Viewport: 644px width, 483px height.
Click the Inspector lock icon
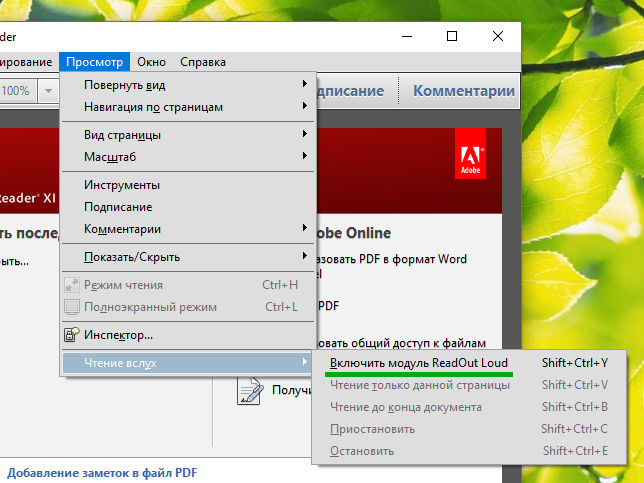[x=72, y=335]
